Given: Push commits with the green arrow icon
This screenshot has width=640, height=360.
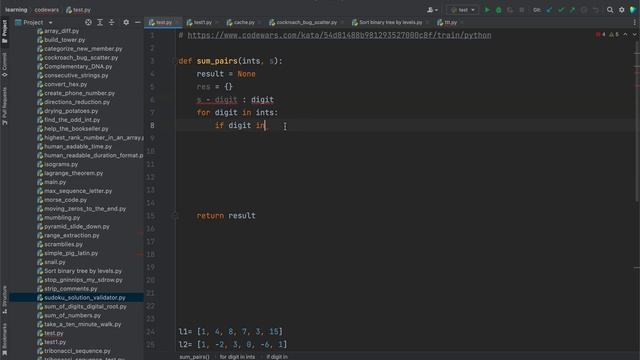Looking at the screenshot, I should 572,10.
